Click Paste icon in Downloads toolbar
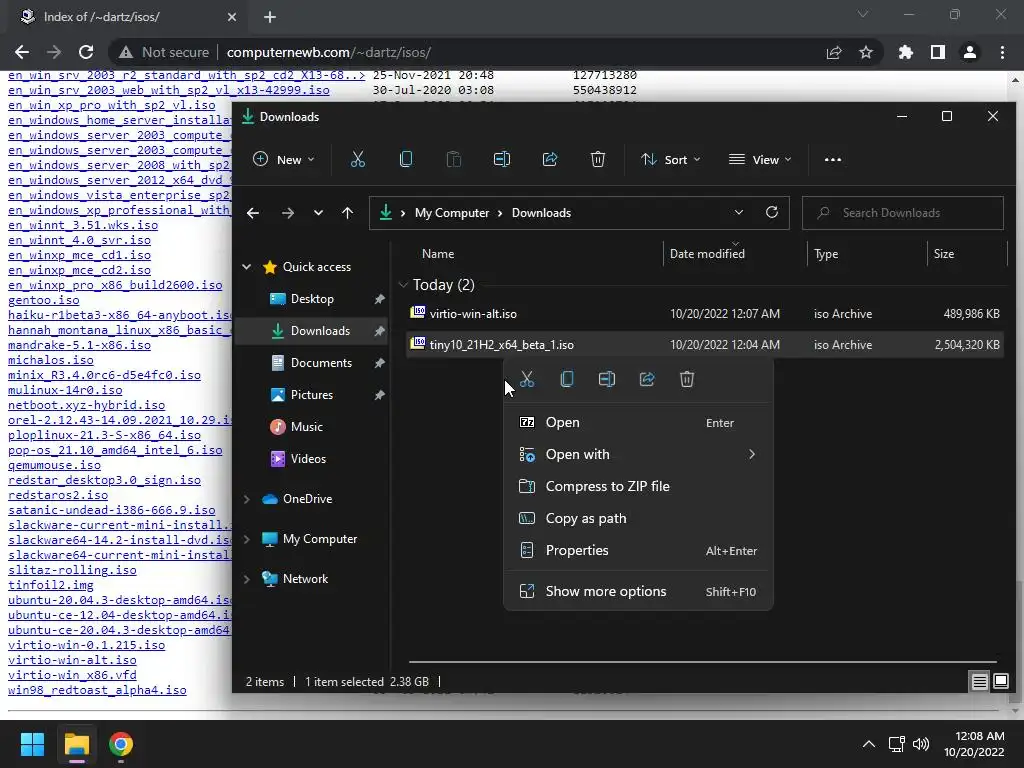Screen dimensions: 1024x768 pos(454,159)
